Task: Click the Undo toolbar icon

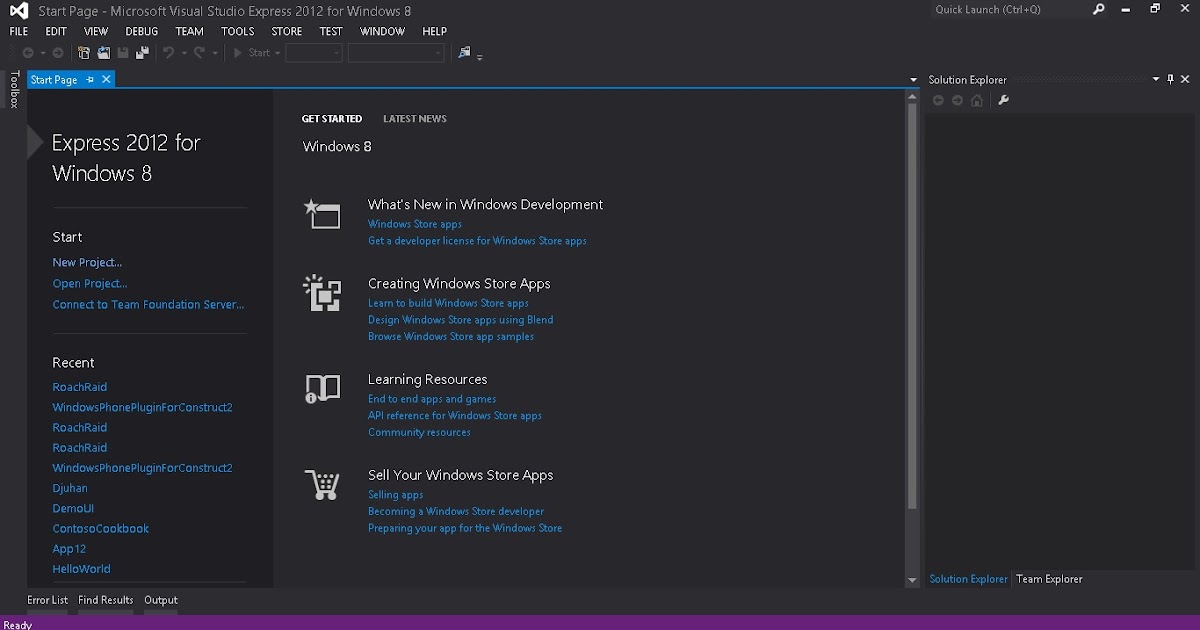Action: tap(168, 53)
